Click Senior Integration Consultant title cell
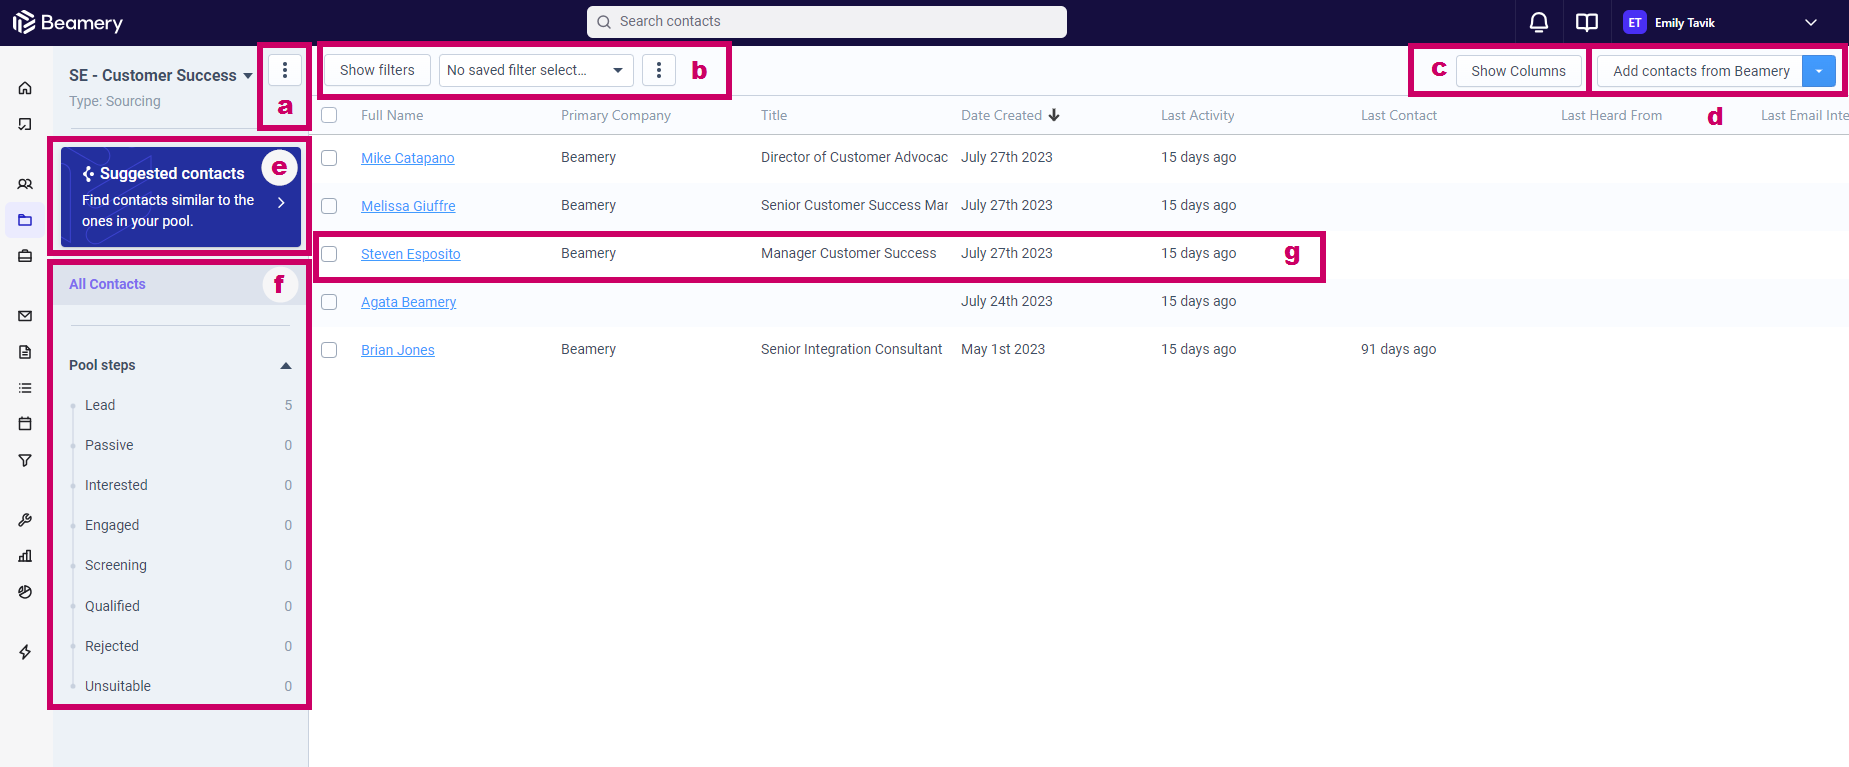This screenshot has width=1849, height=767. pos(852,349)
